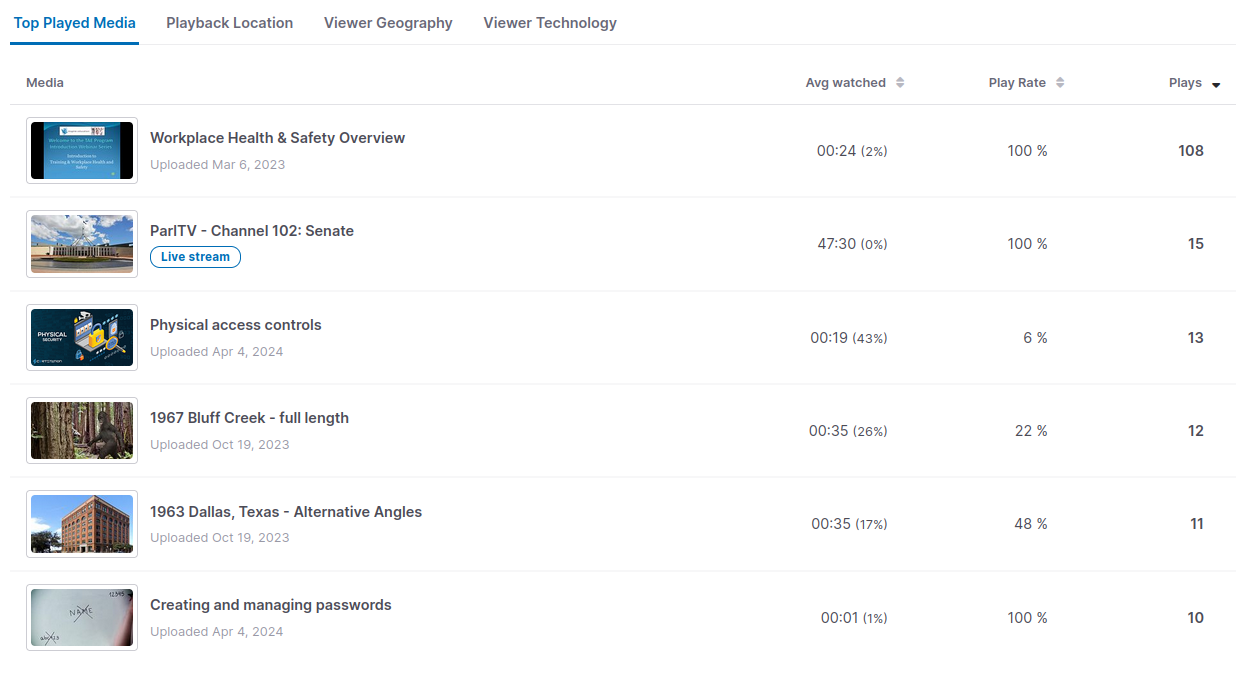The image size is (1247, 673).
Task: Select the Viewer Technology tab
Action: 550,23
